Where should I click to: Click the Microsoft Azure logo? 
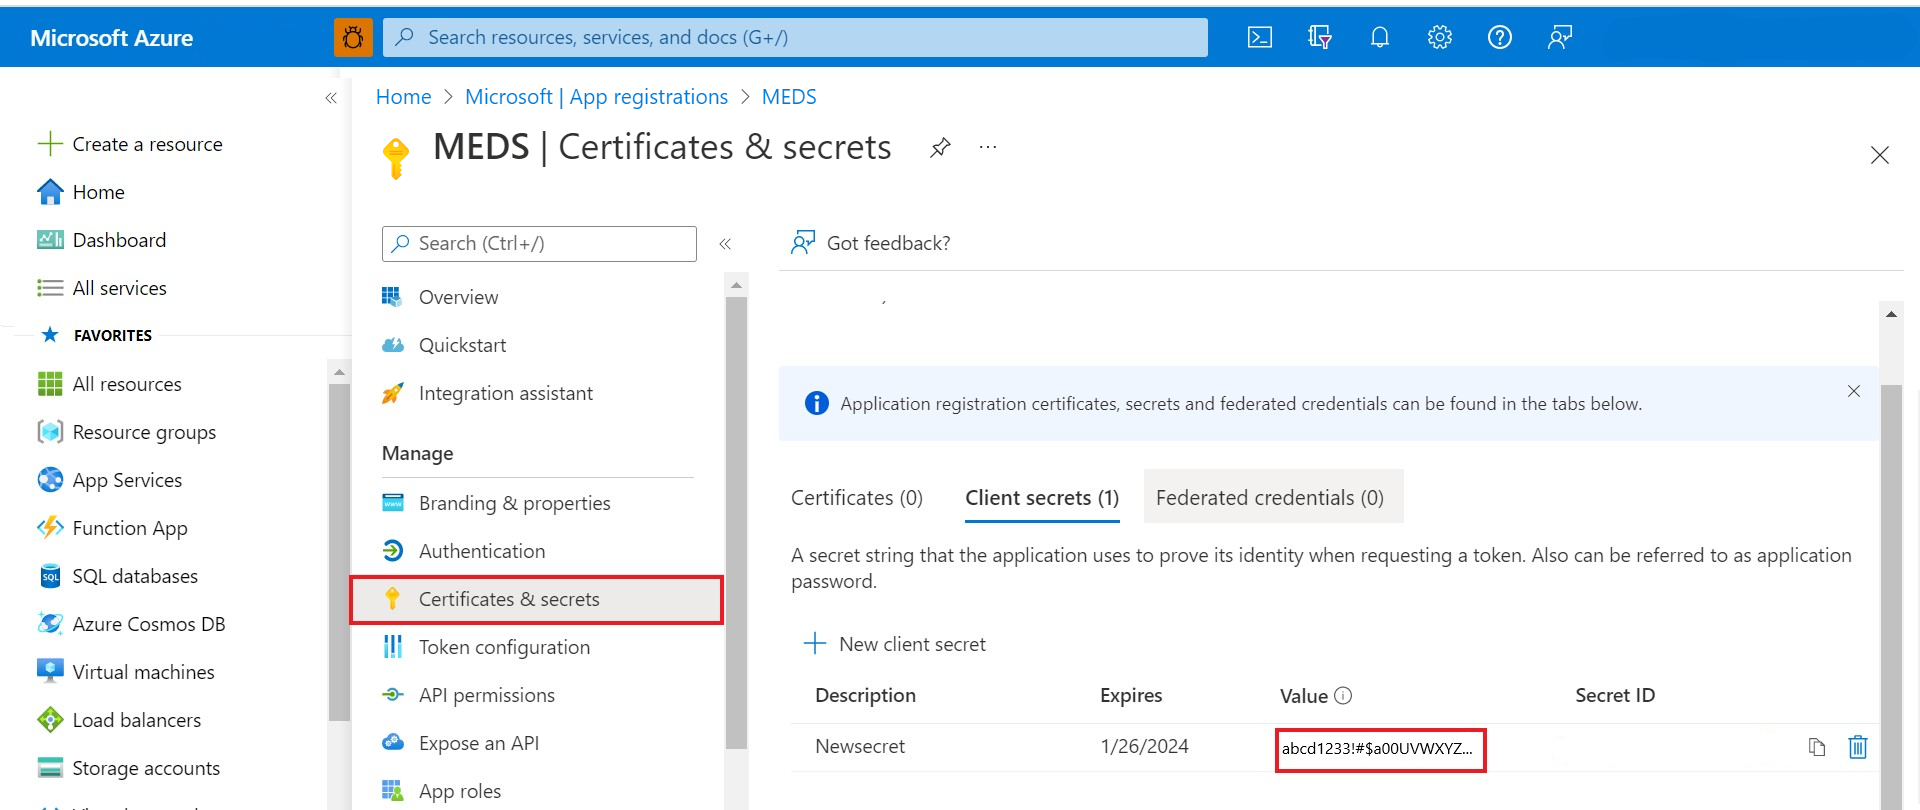pyautogui.click(x=111, y=38)
